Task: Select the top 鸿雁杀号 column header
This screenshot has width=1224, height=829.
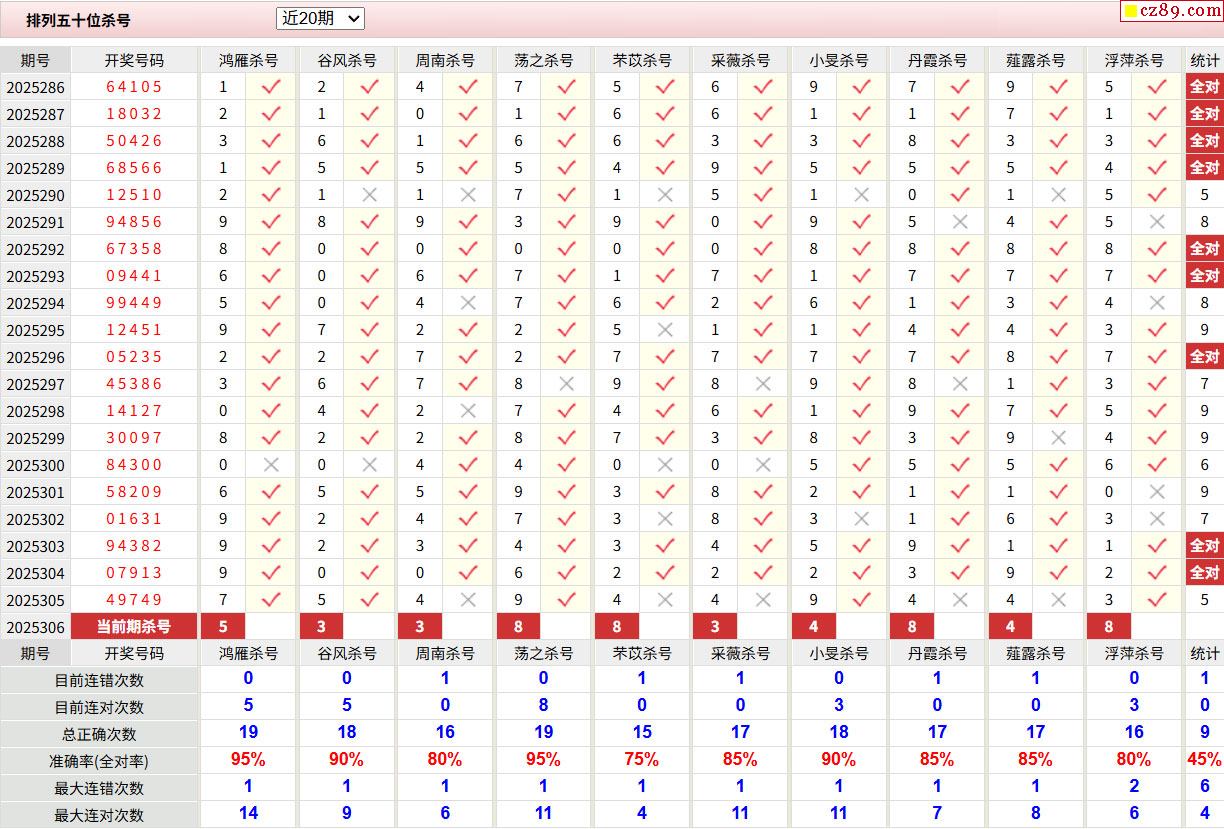Action: (249, 60)
